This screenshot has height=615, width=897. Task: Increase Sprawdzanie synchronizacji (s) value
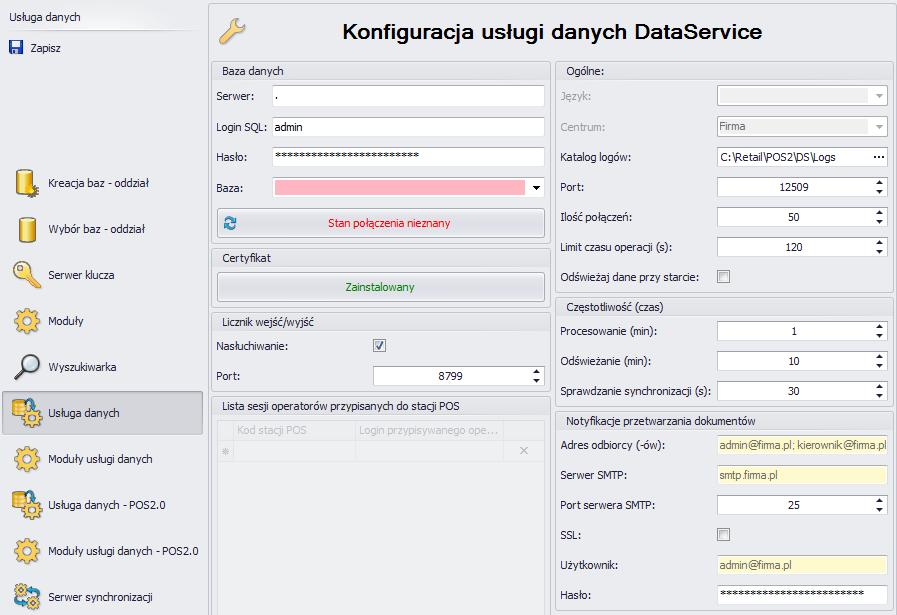(879, 387)
